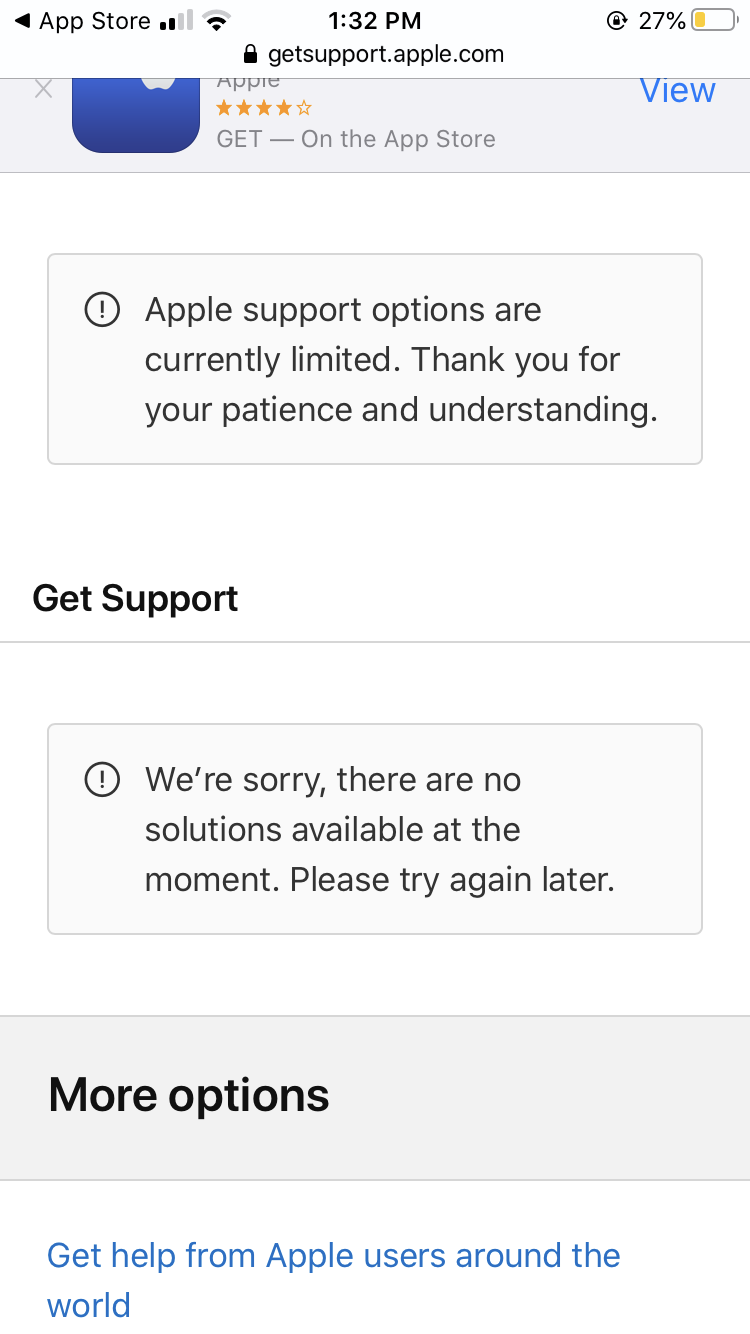Tap the alert icon beside no solutions message

pos(102,780)
